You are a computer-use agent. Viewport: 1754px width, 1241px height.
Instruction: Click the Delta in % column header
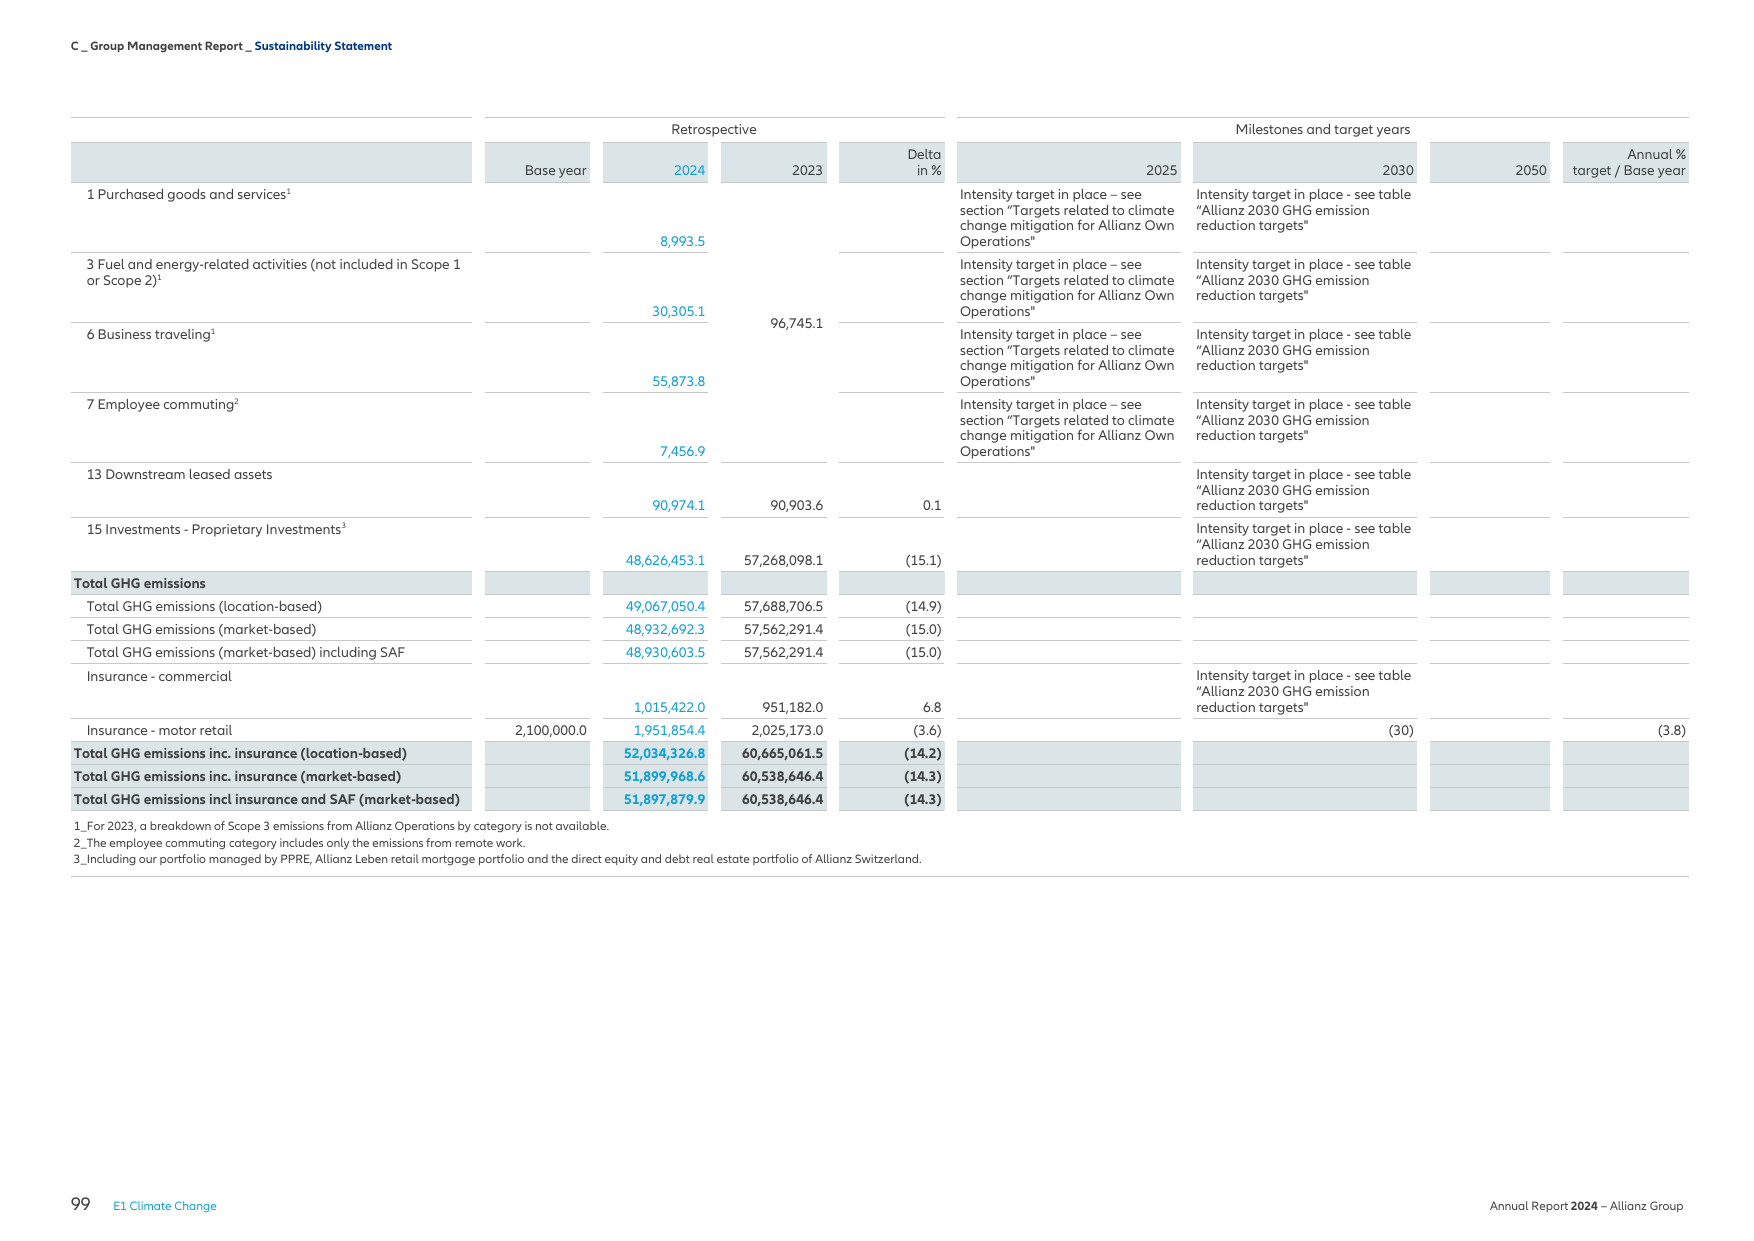(924, 162)
